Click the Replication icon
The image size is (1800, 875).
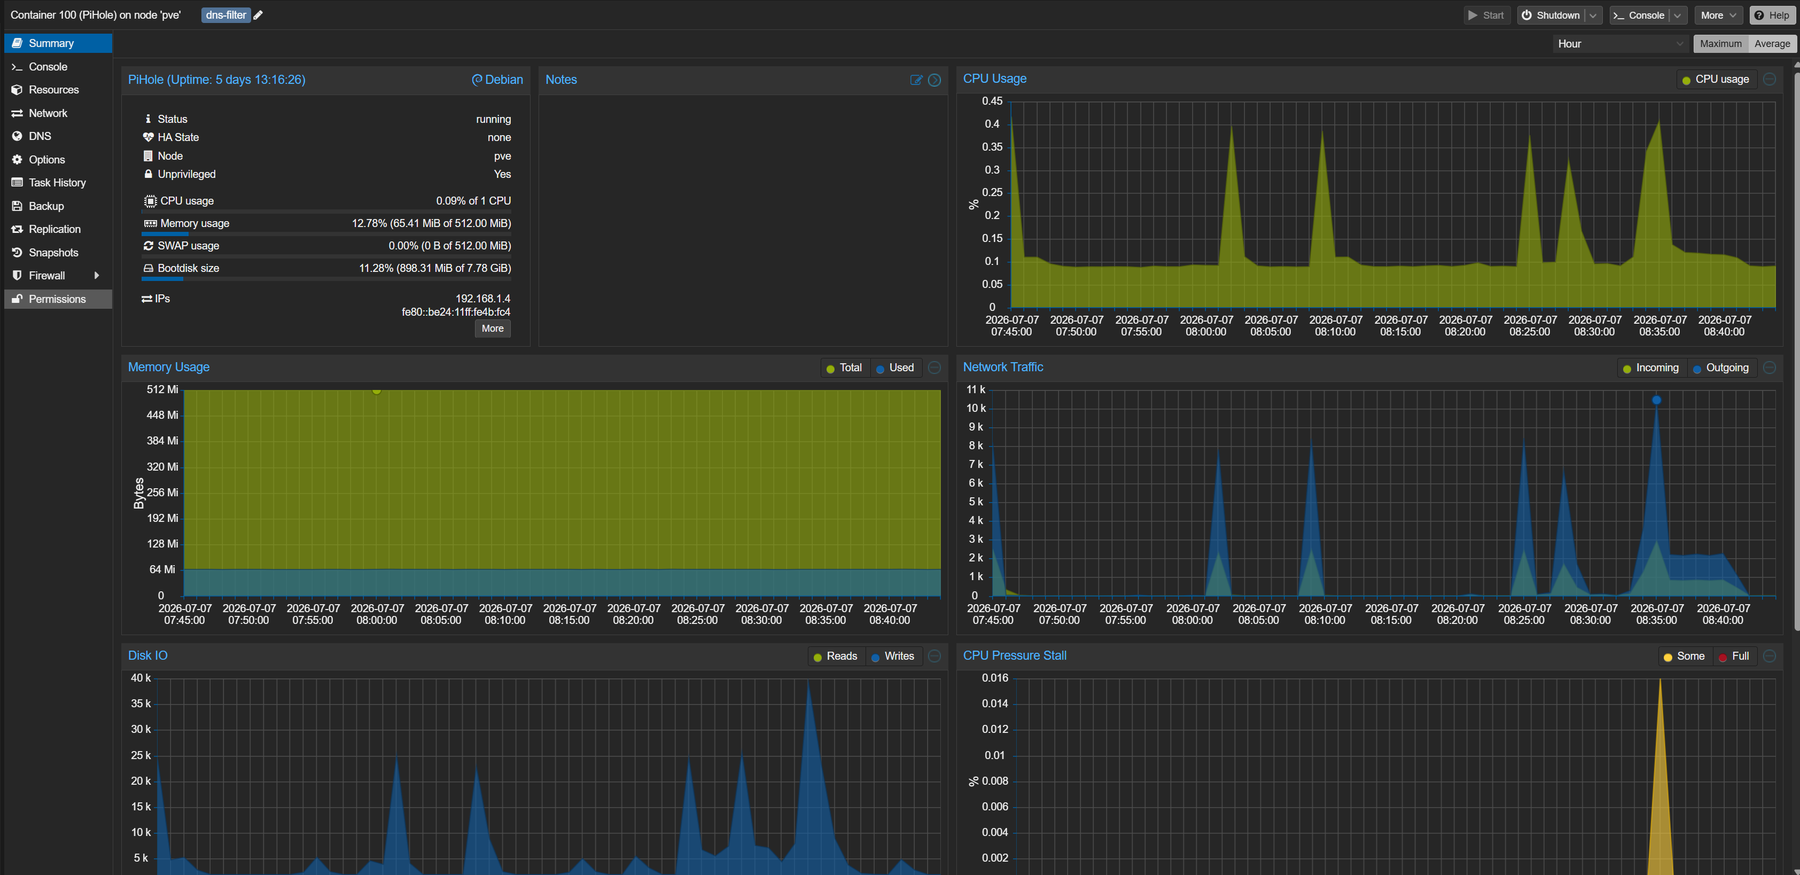pos(17,229)
